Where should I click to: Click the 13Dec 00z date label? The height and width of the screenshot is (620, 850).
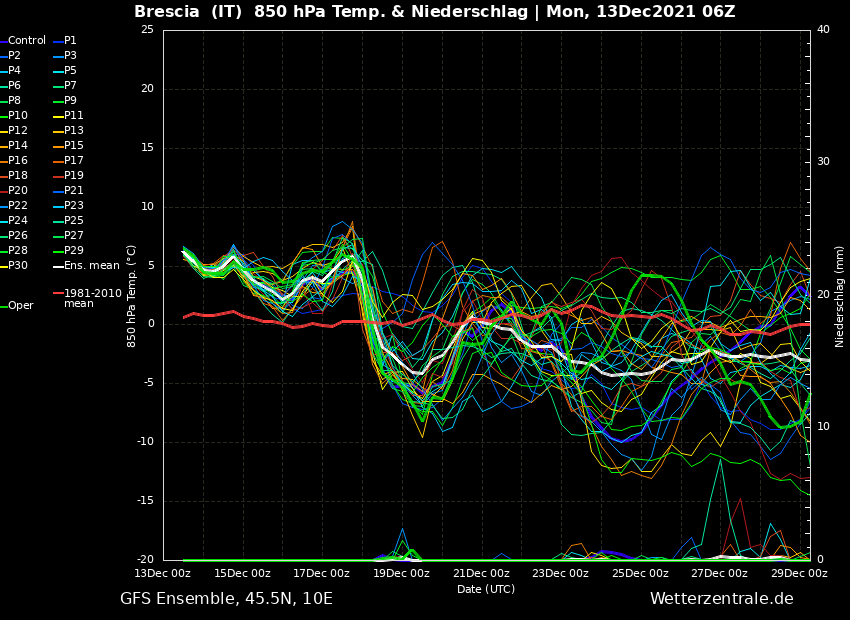click(x=163, y=573)
